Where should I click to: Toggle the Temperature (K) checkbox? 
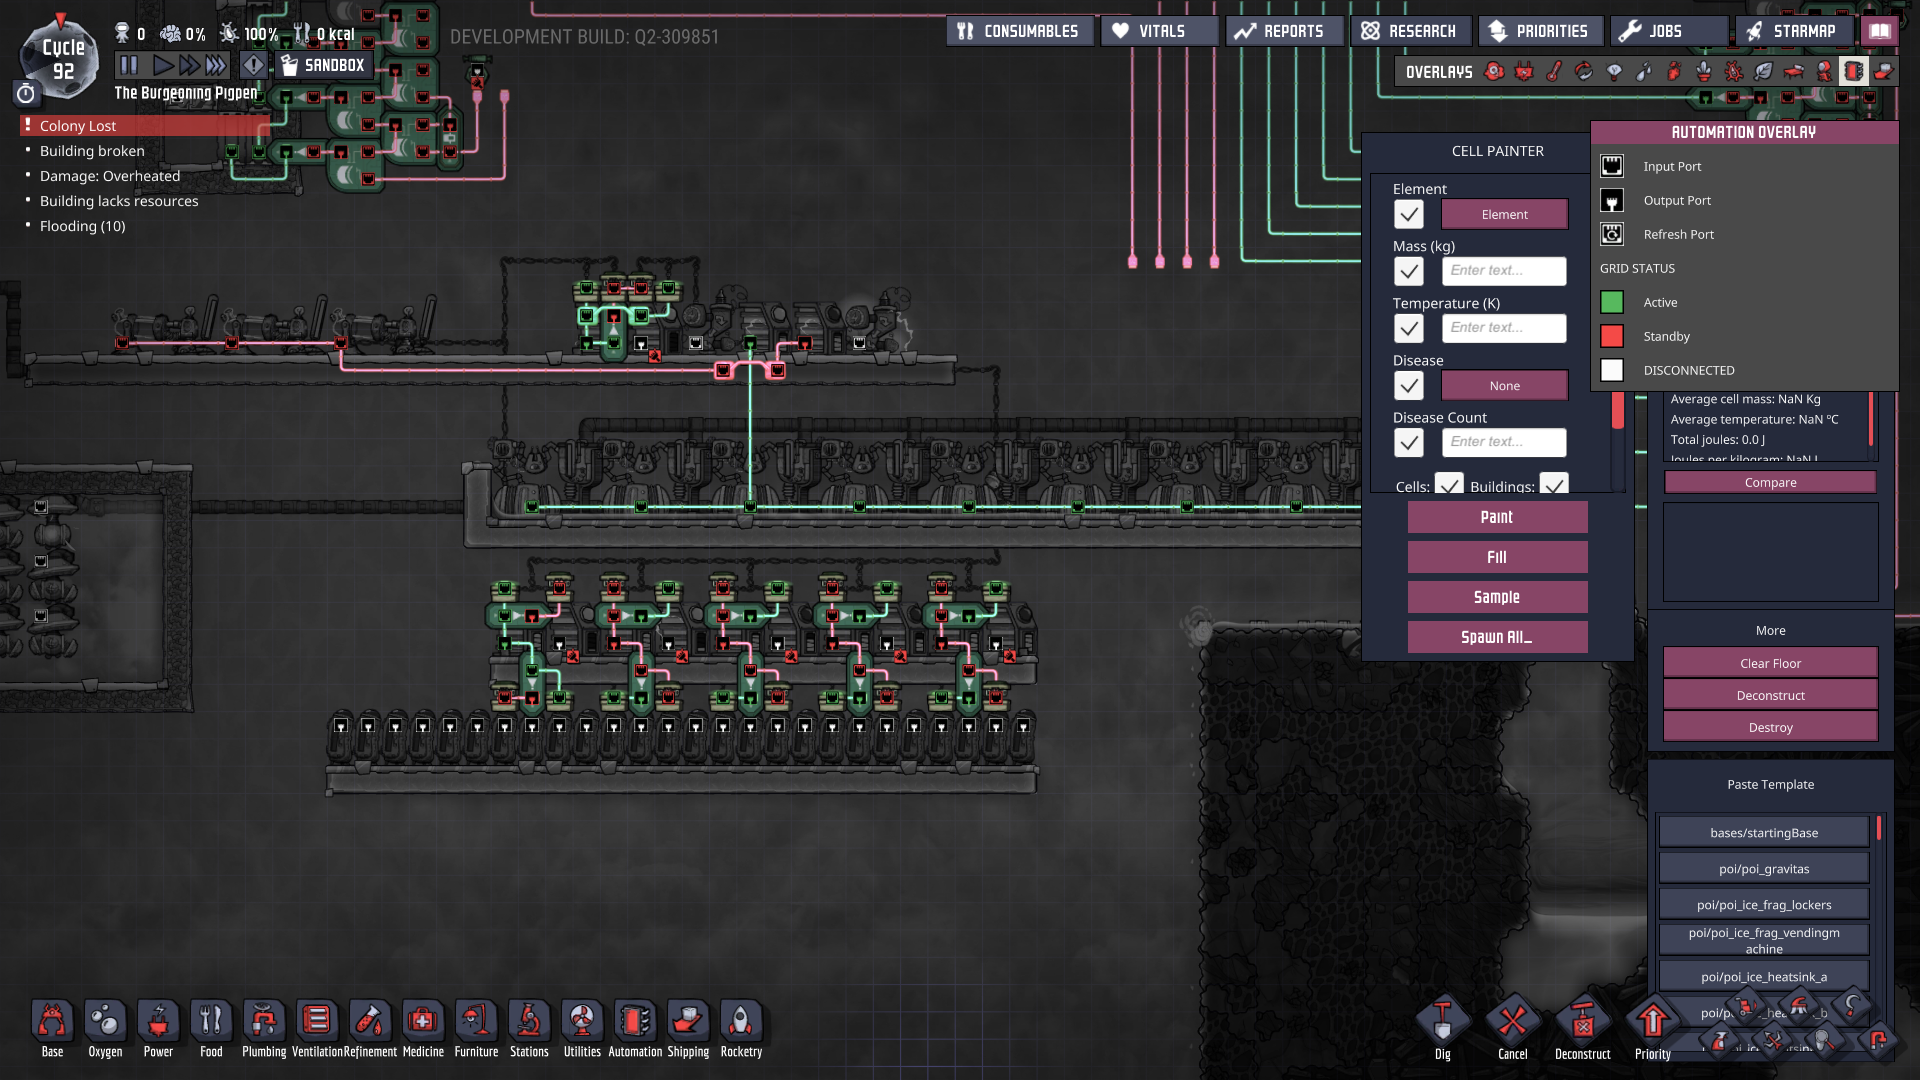point(1408,328)
